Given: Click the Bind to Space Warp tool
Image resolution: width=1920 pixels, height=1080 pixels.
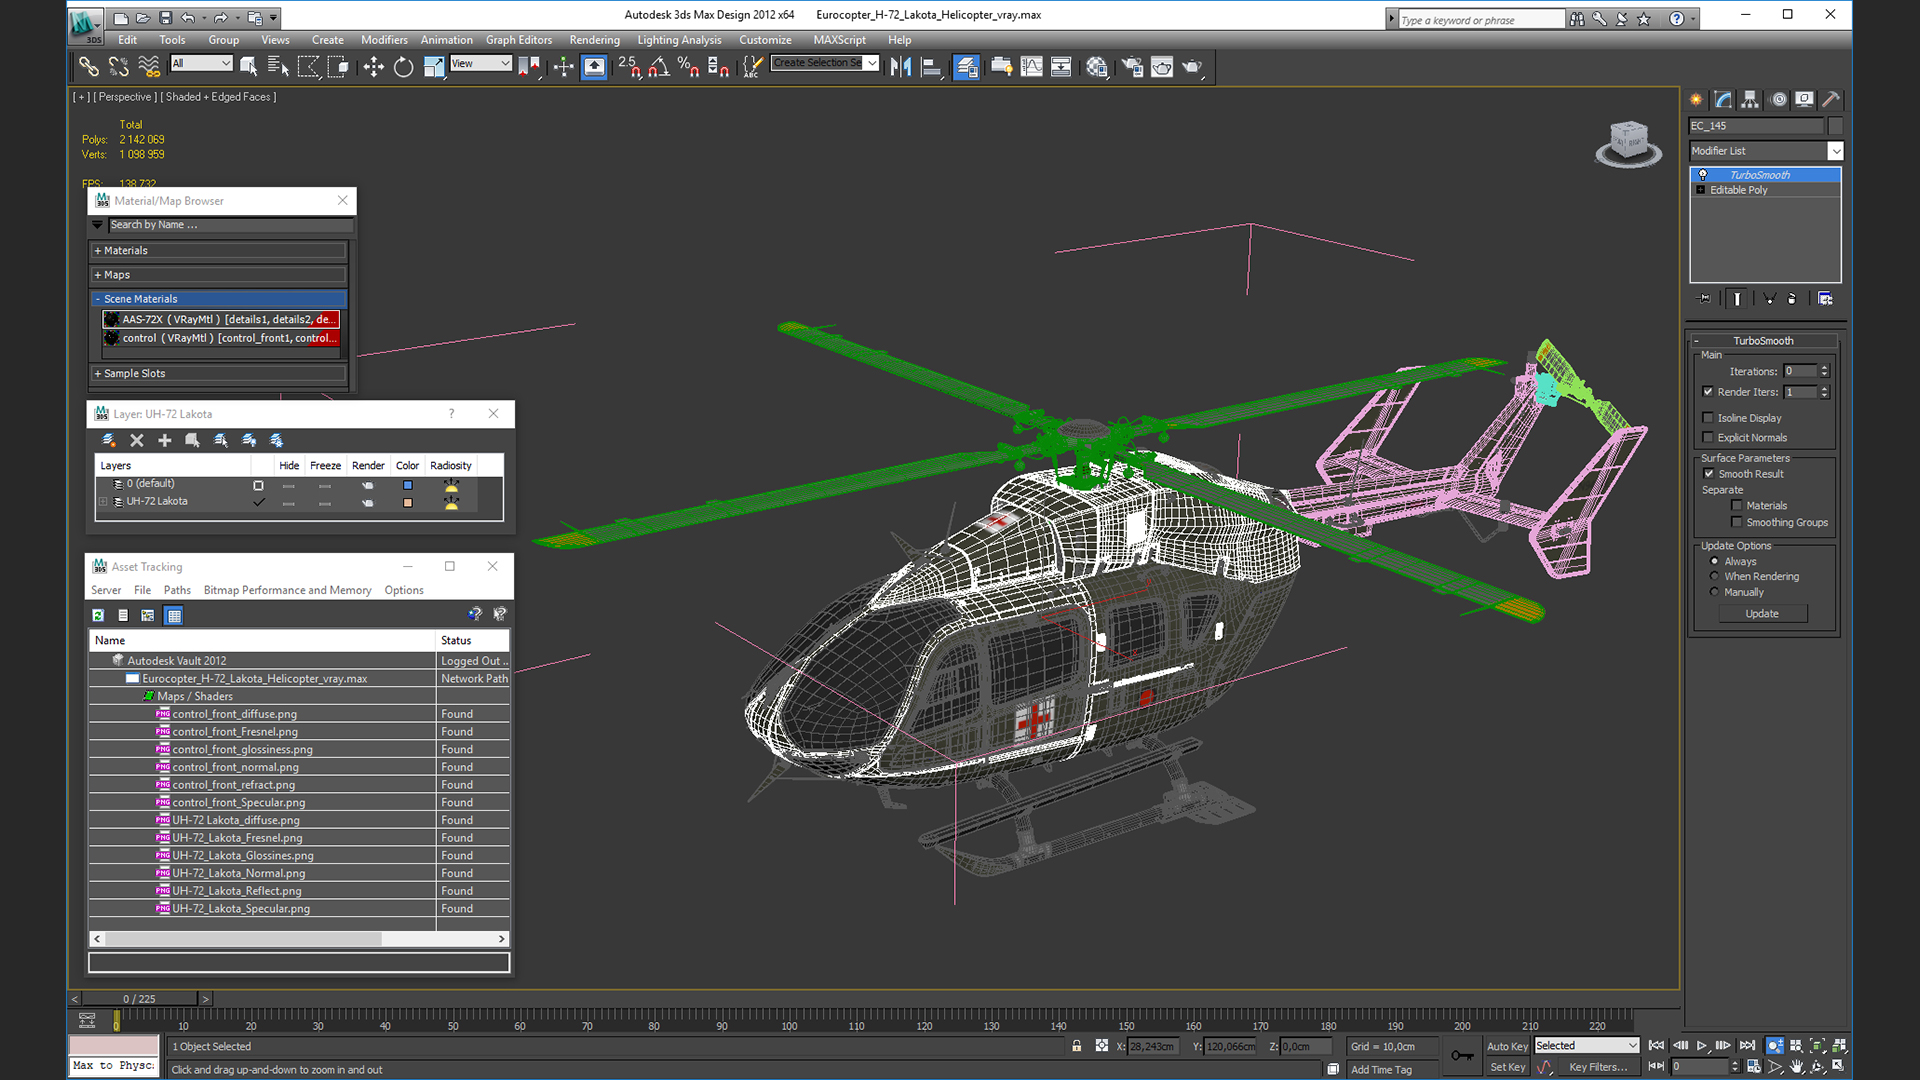Looking at the screenshot, I should click(x=149, y=67).
